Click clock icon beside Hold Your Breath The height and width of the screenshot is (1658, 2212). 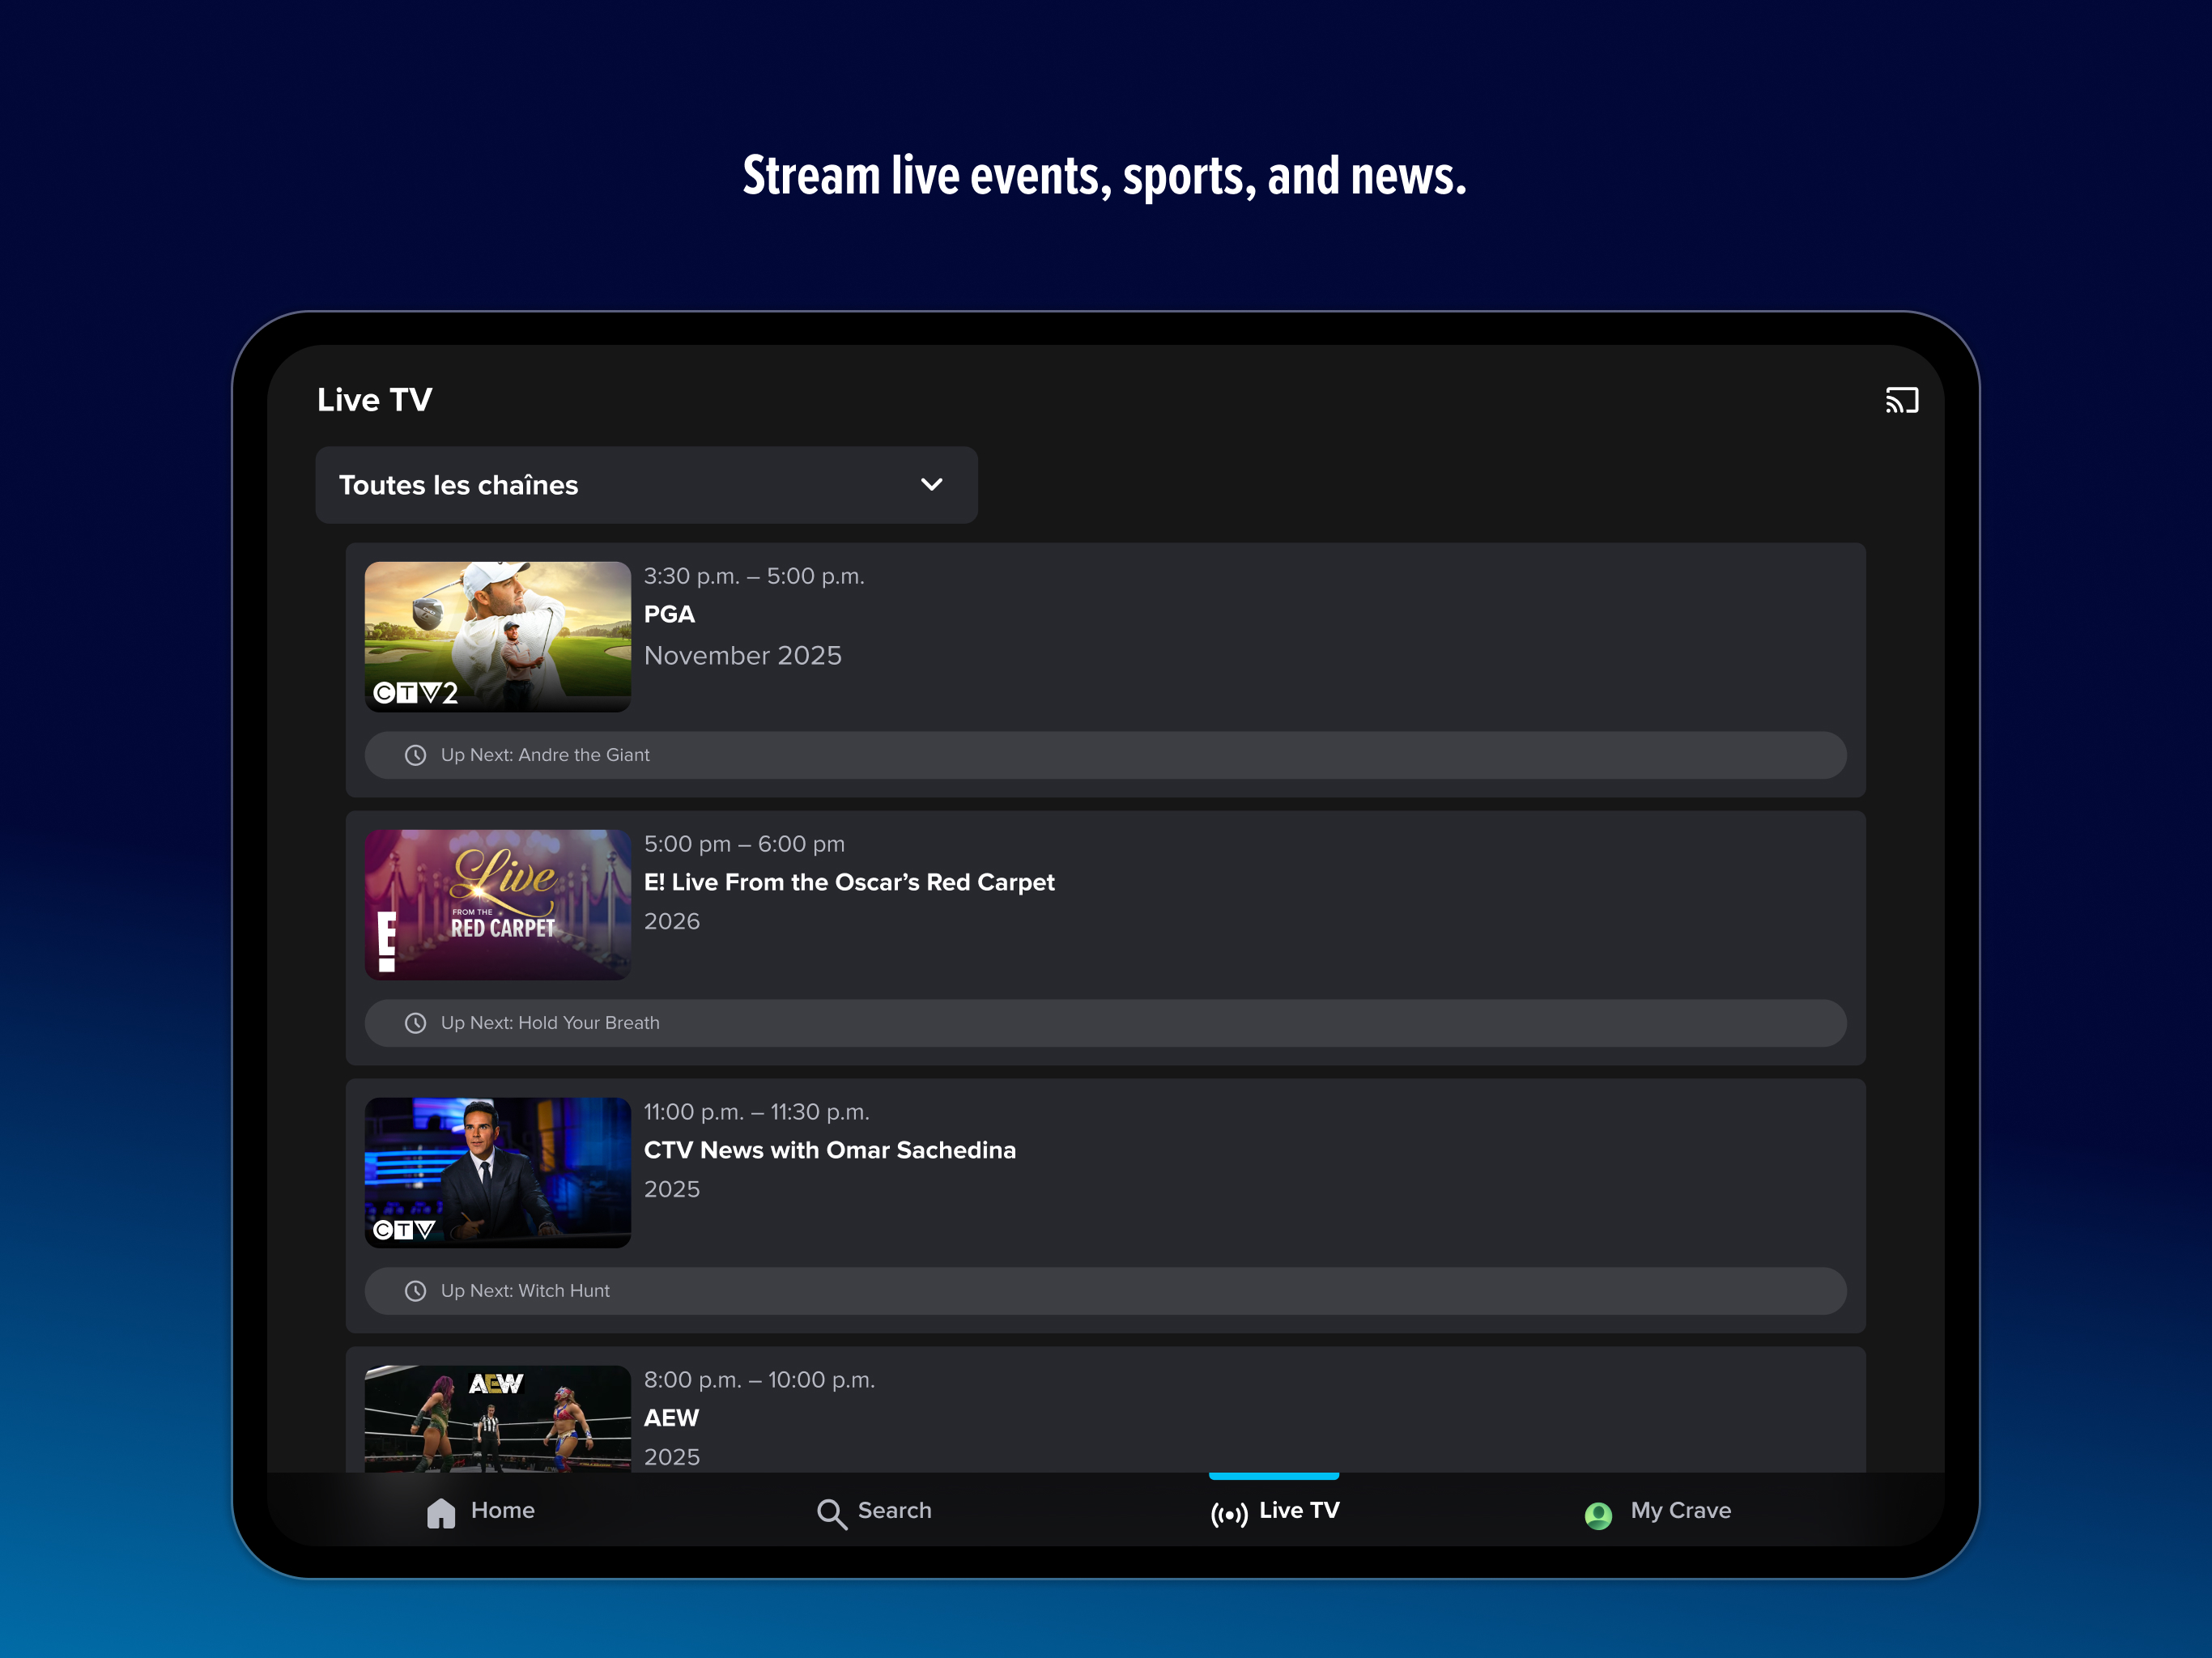(416, 1023)
